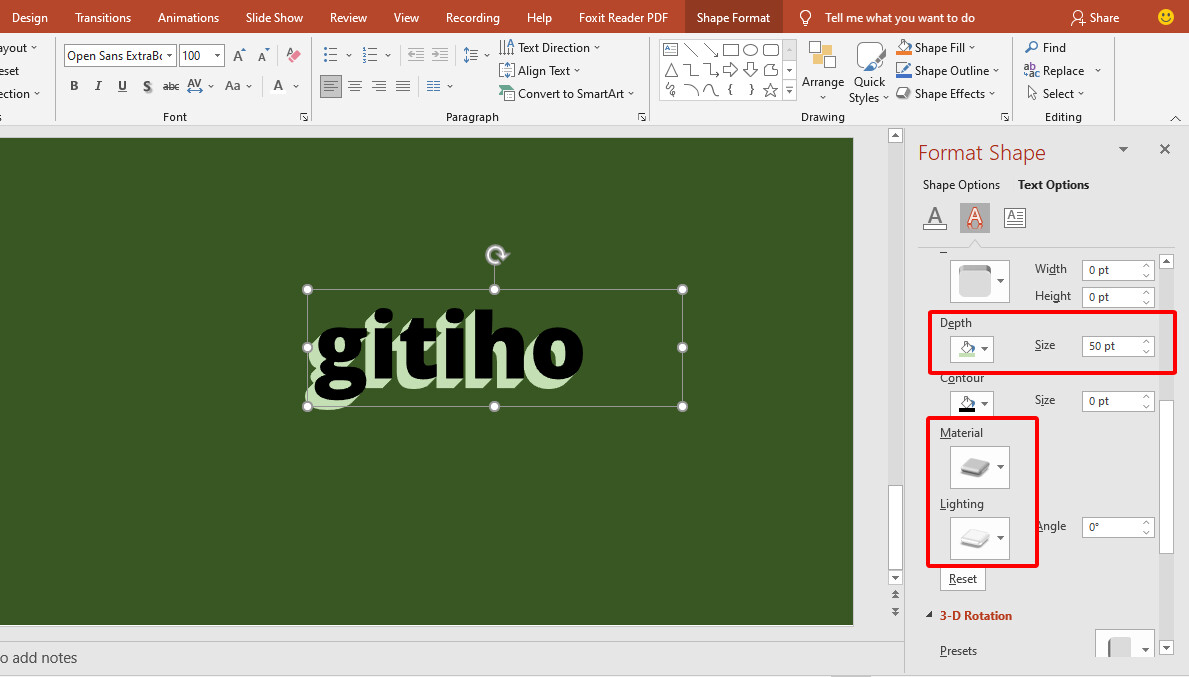Switch to the Shape Options tab
The height and width of the screenshot is (677, 1189).
click(960, 184)
